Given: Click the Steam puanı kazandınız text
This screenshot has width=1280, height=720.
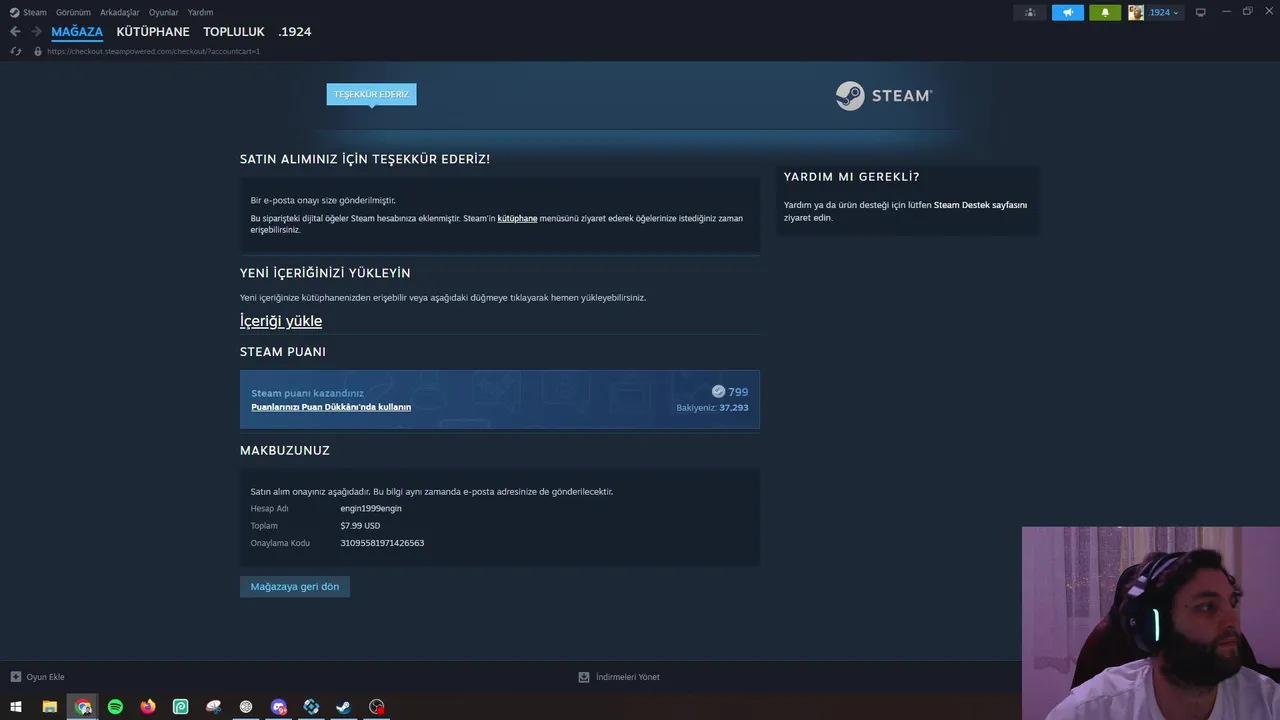Looking at the screenshot, I should coord(307,393).
